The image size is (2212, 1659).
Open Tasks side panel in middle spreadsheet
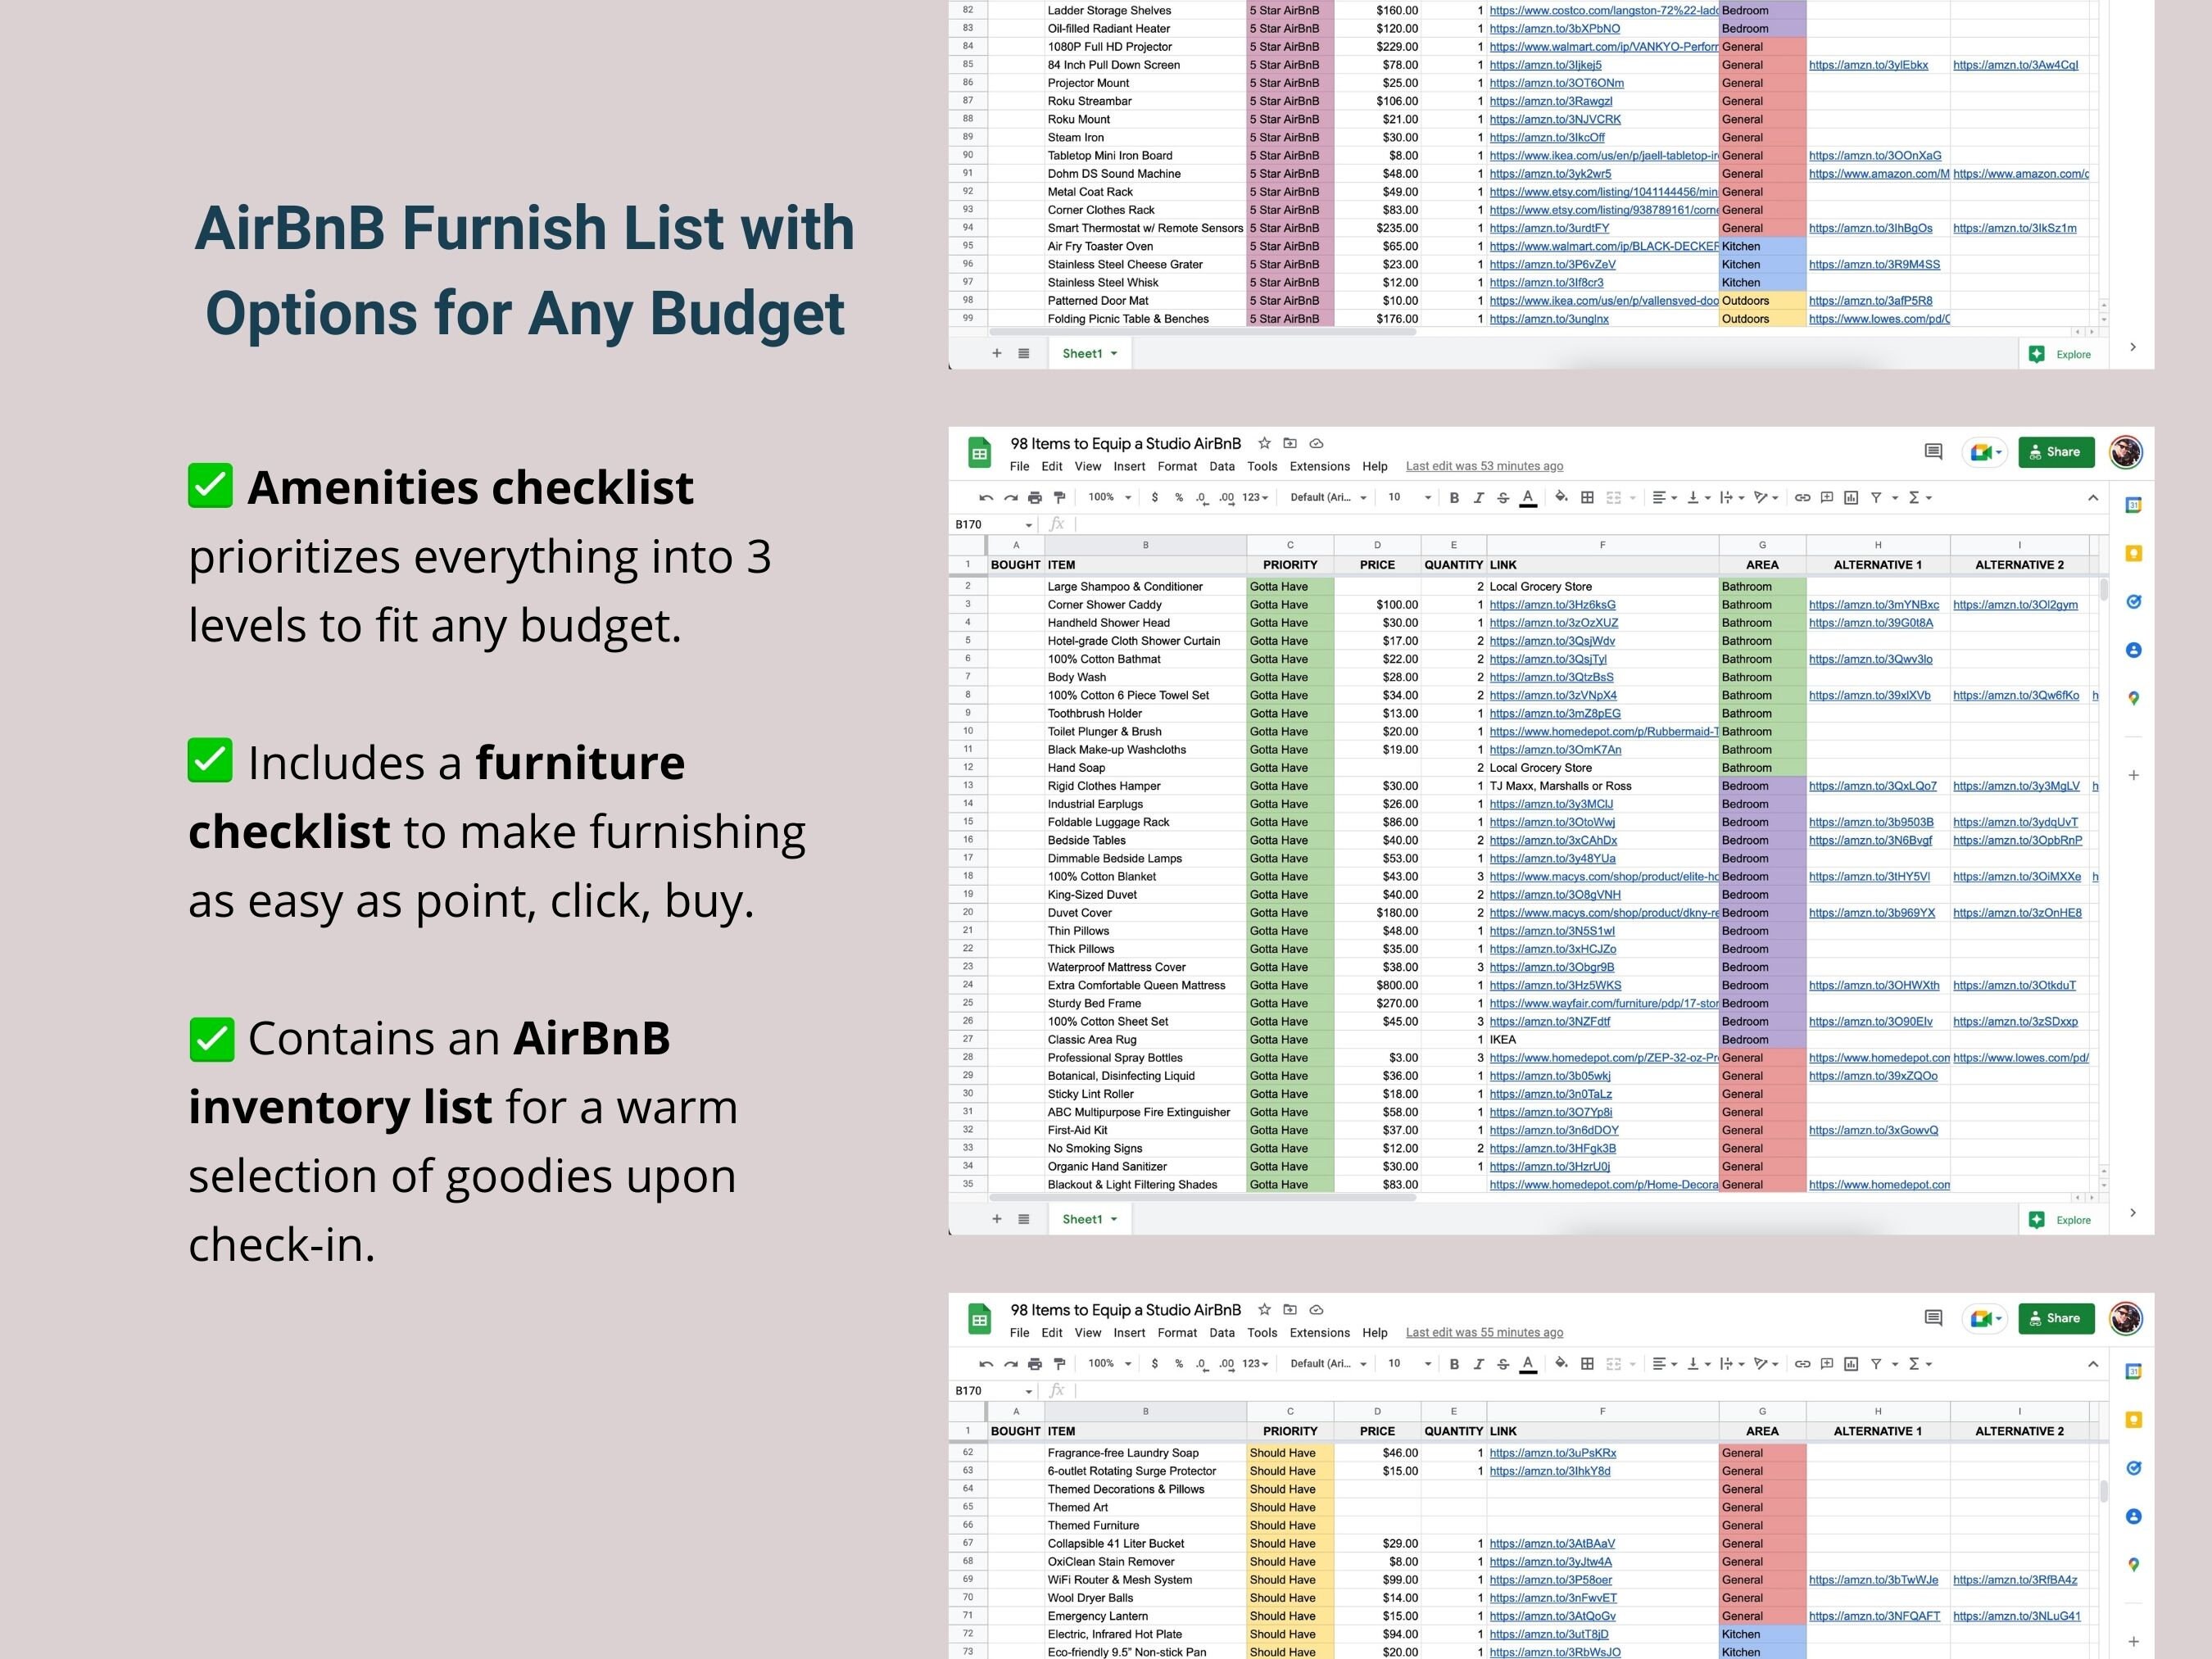point(2133,601)
